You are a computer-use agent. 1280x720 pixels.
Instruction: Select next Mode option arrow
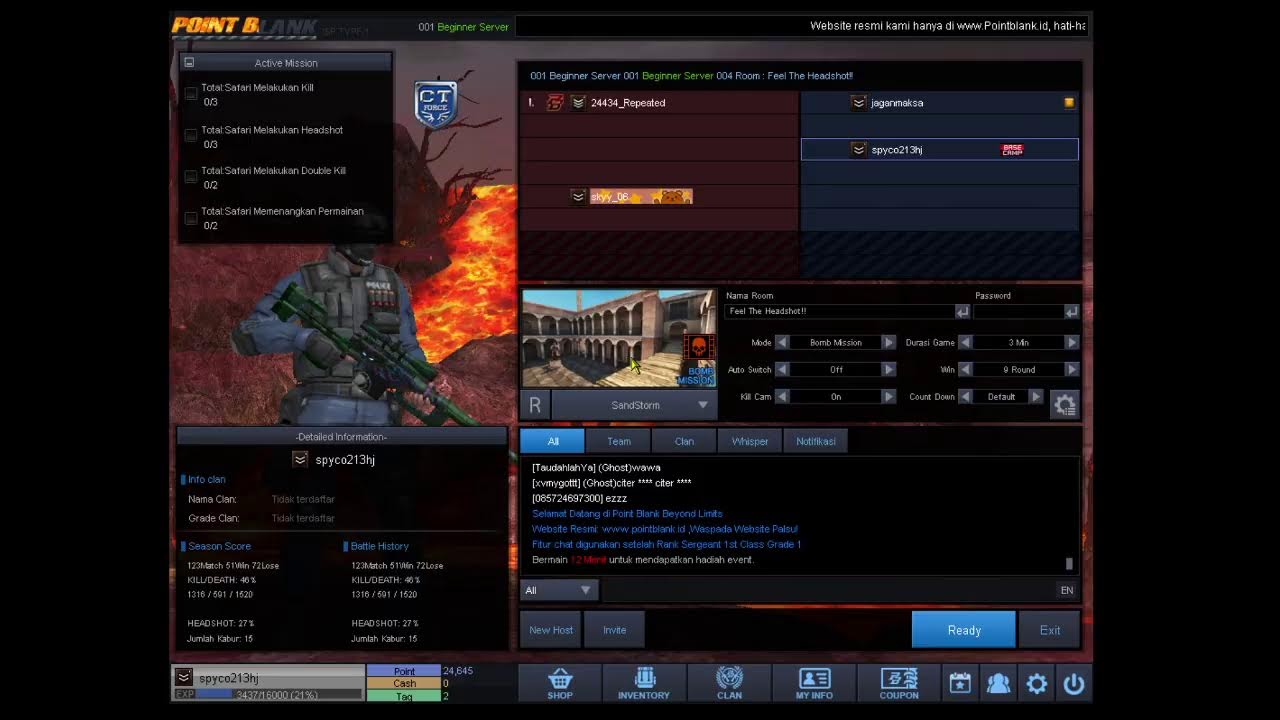888,342
